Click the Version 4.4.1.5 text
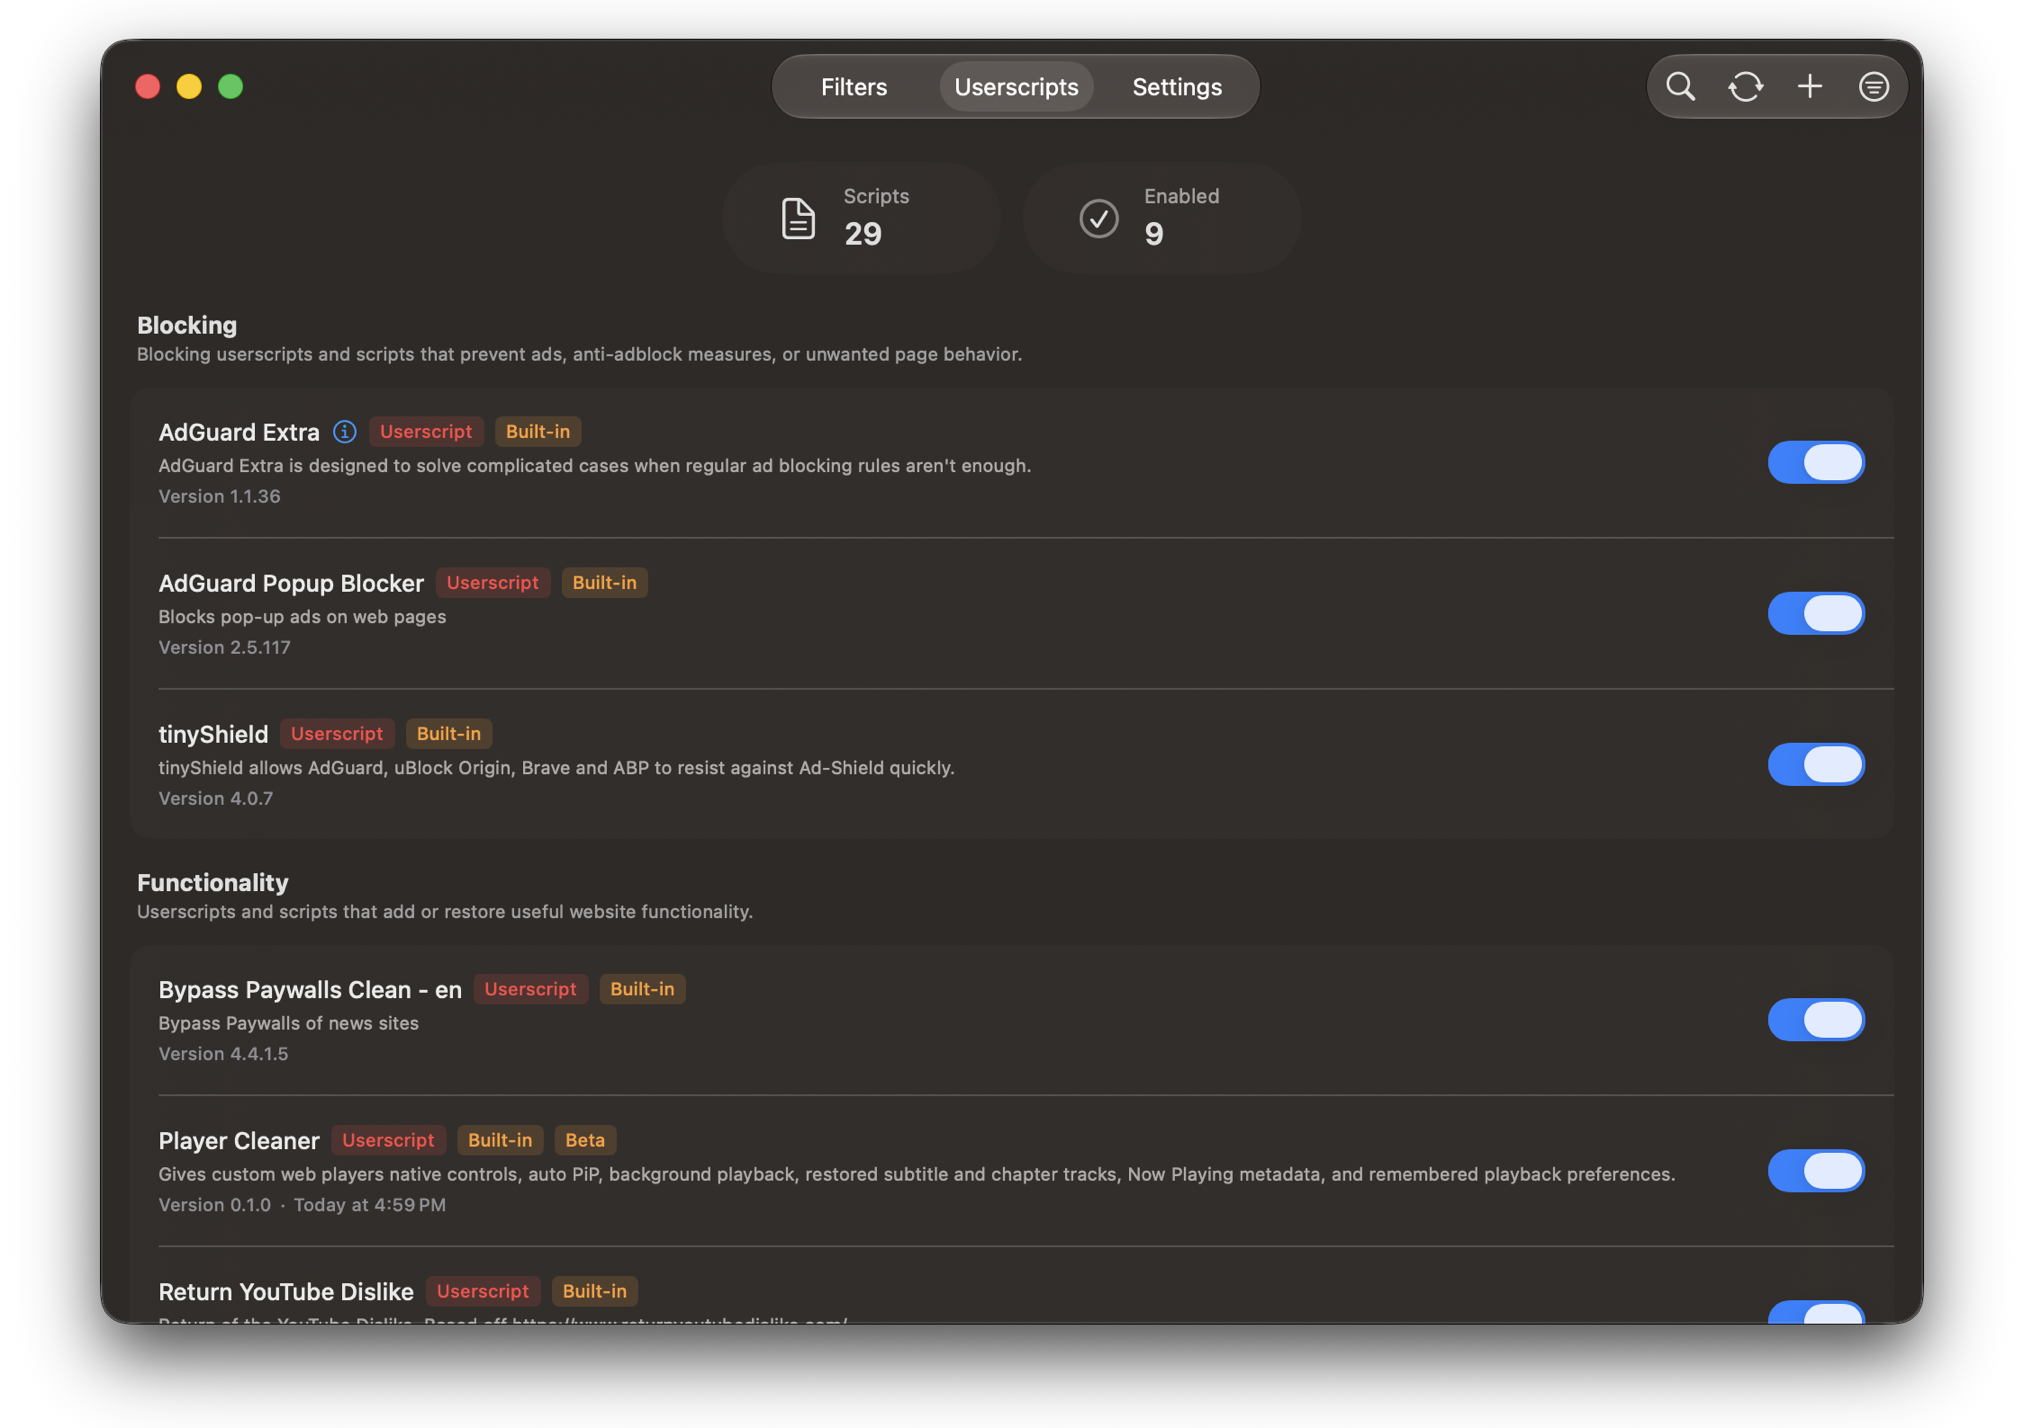The height and width of the screenshot is (1428, 2024). tap(223, 1053)
